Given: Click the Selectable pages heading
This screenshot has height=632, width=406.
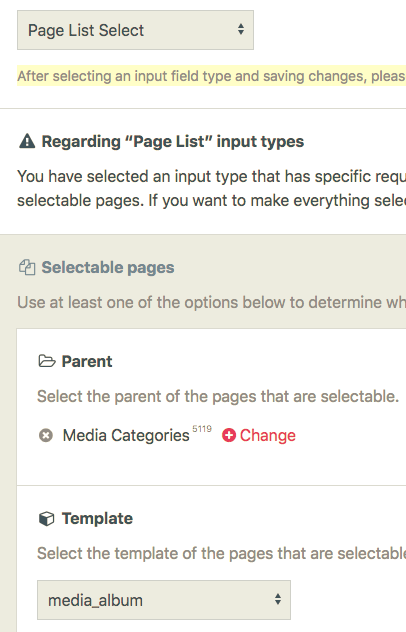Looking at the screenshot, I should pyautogui.click(x=108, y=268).
